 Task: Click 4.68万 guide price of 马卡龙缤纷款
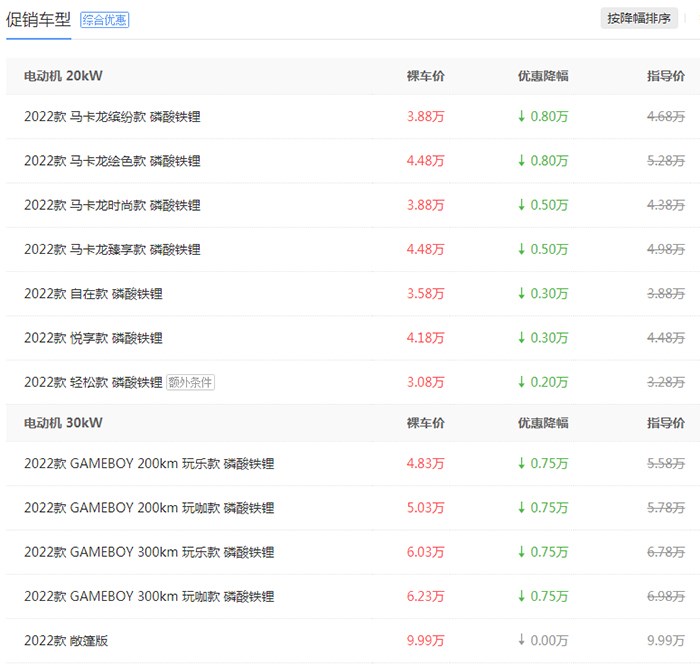(x=666, y=117)
